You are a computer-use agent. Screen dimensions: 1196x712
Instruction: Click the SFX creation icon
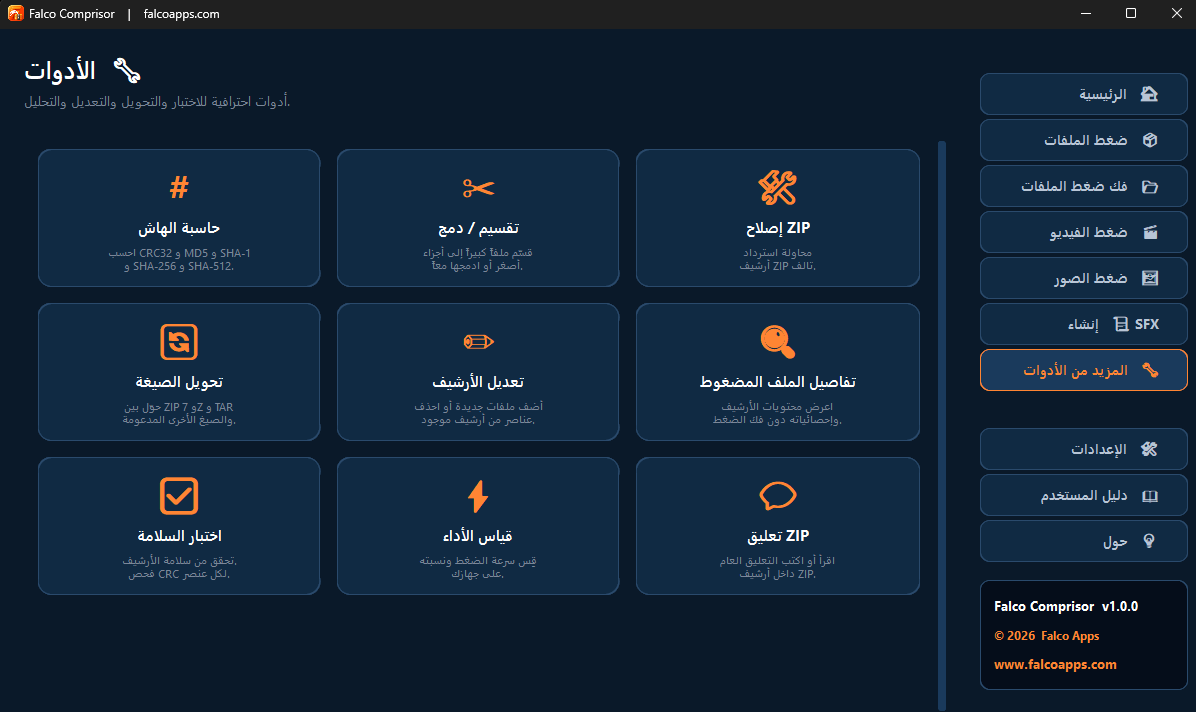[1120, 324]
